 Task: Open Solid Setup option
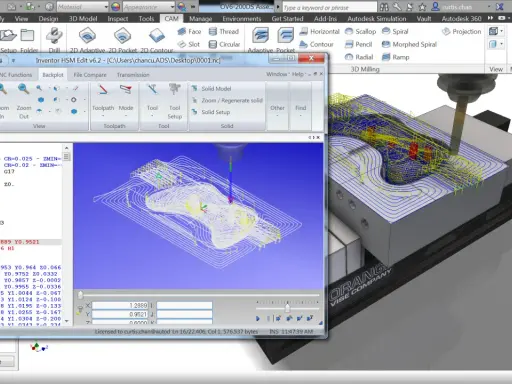pos(211,112)
